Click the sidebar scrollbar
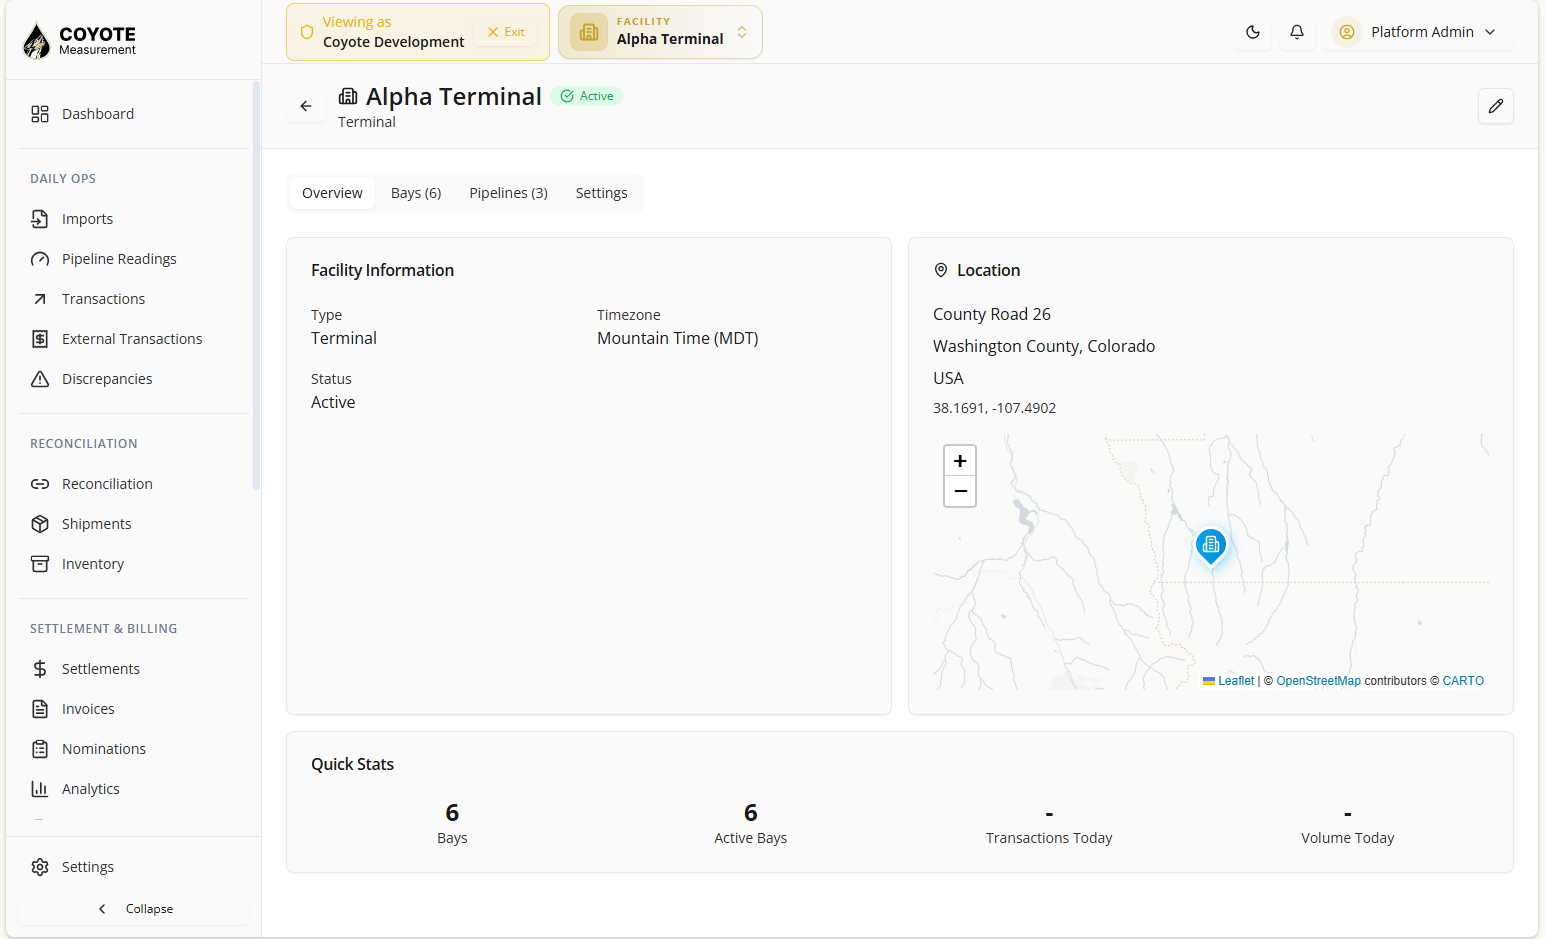The width and height of the screenshot is (1546, 939). (257, 285)
